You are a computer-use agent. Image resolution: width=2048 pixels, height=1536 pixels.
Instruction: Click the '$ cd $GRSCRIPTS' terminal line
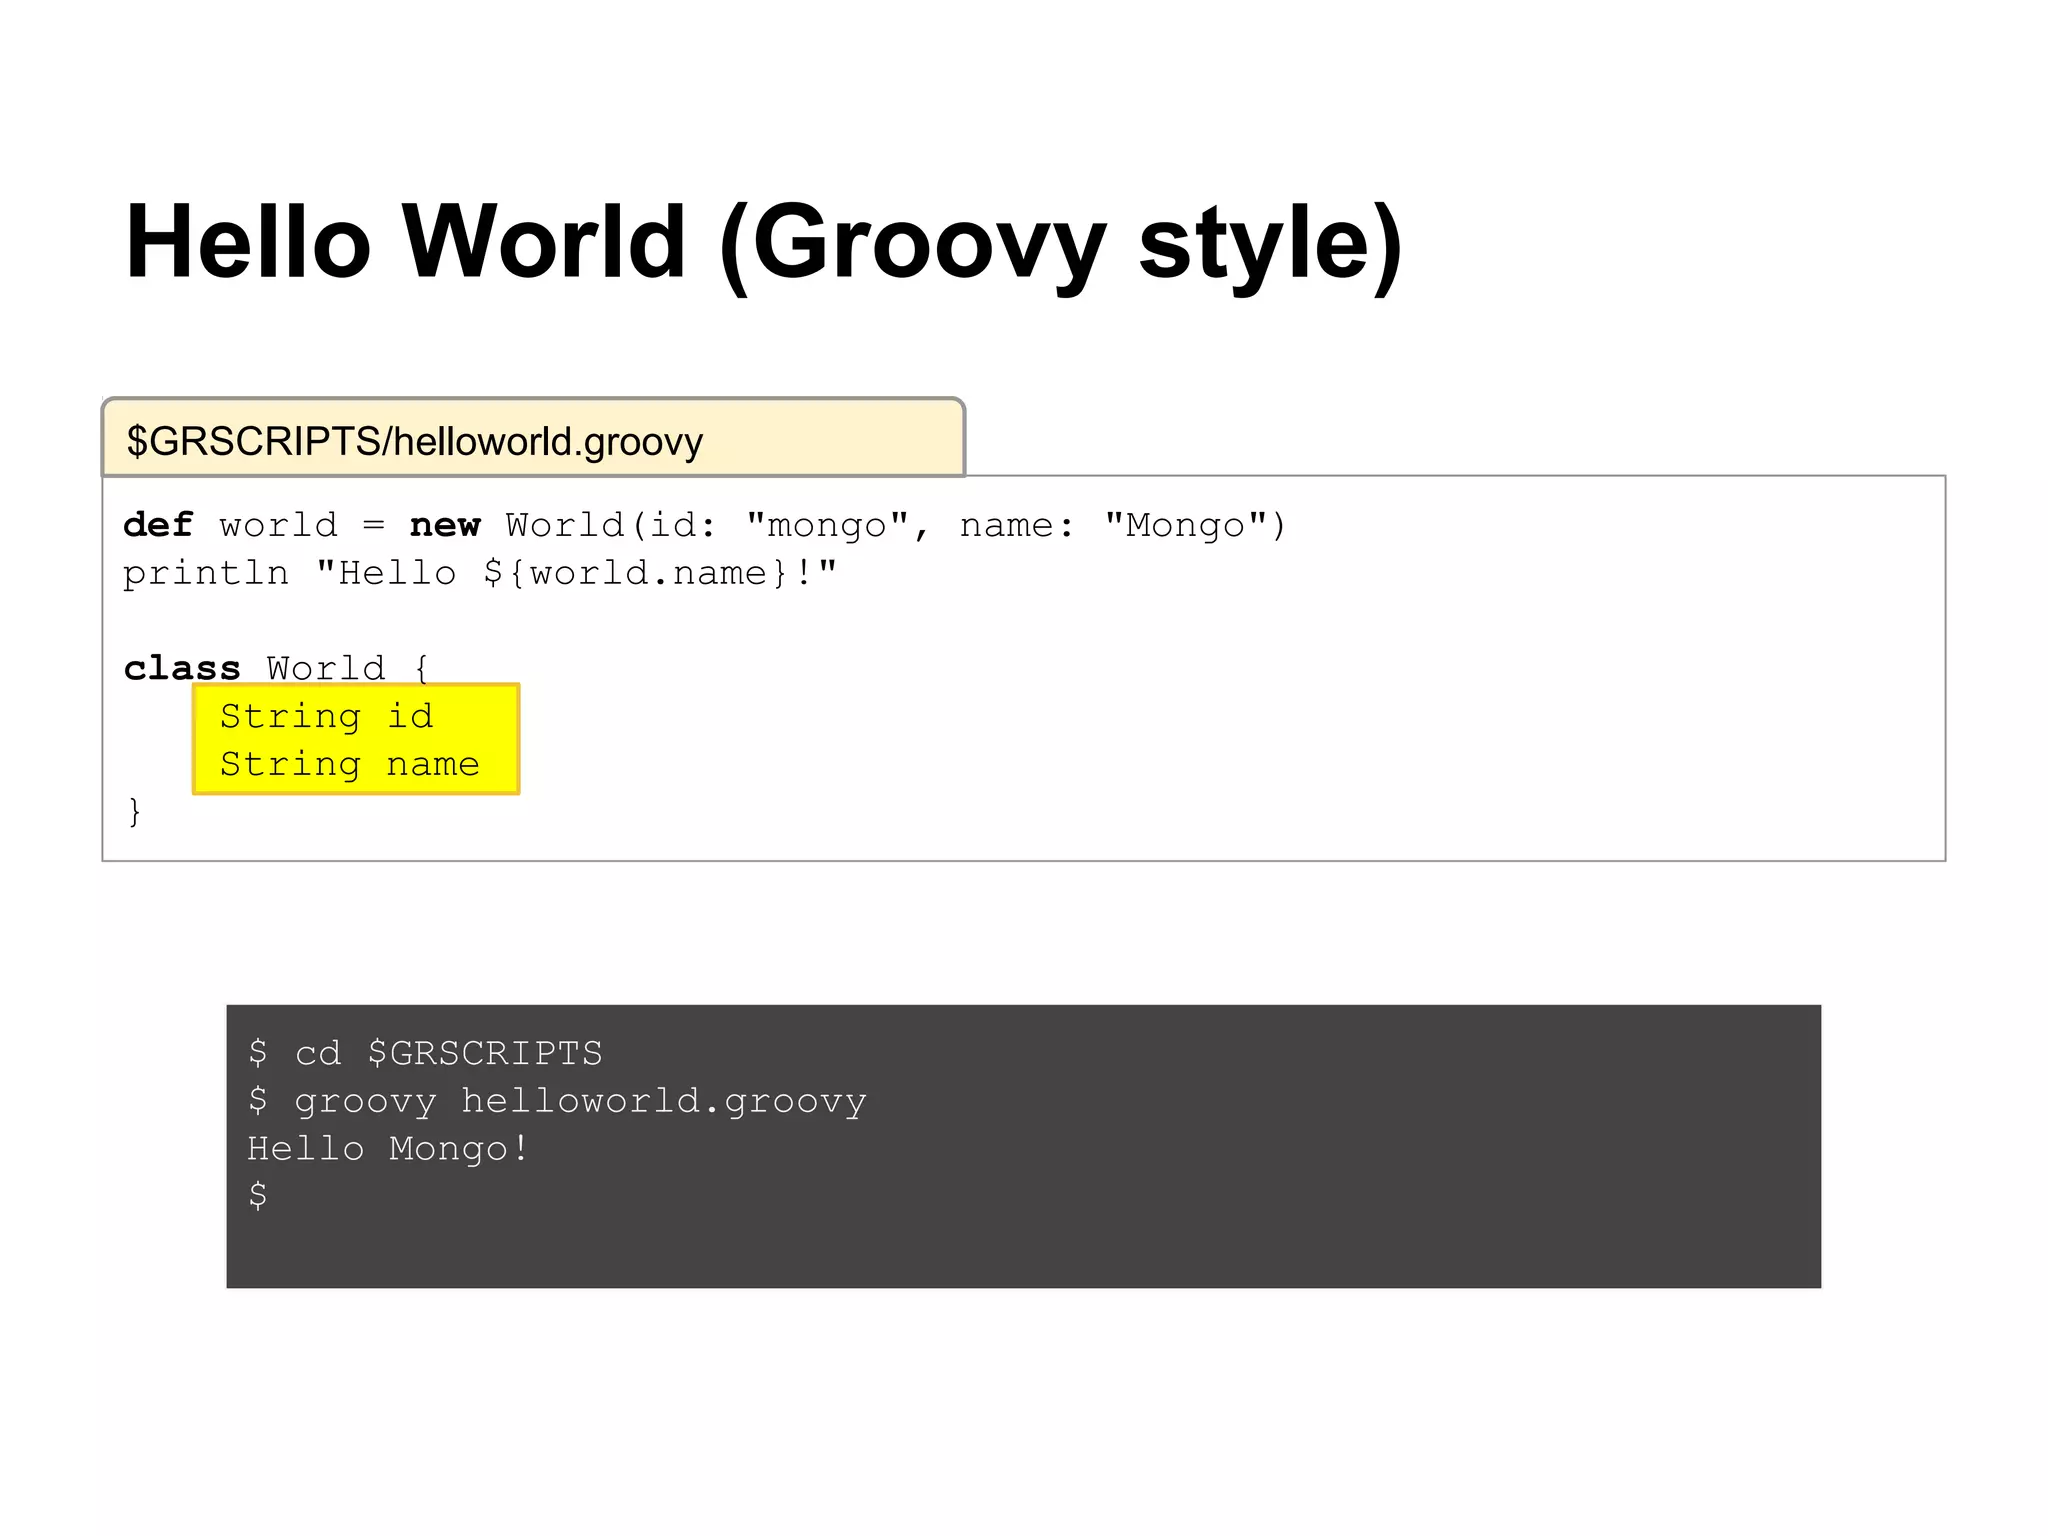pyautogui.click(x=425, y=1053)
